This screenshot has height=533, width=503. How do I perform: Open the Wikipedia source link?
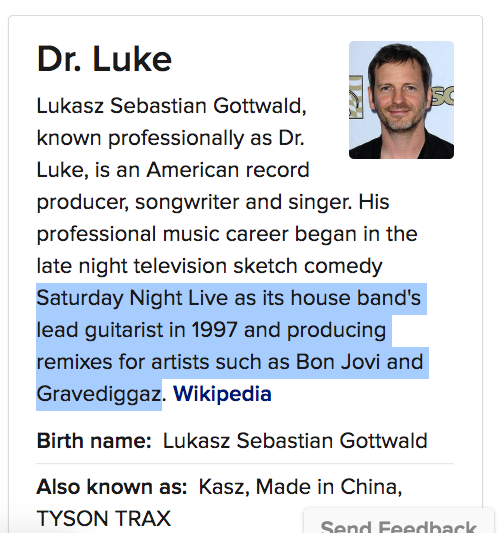pyautogui.click(x=222, y=394)
